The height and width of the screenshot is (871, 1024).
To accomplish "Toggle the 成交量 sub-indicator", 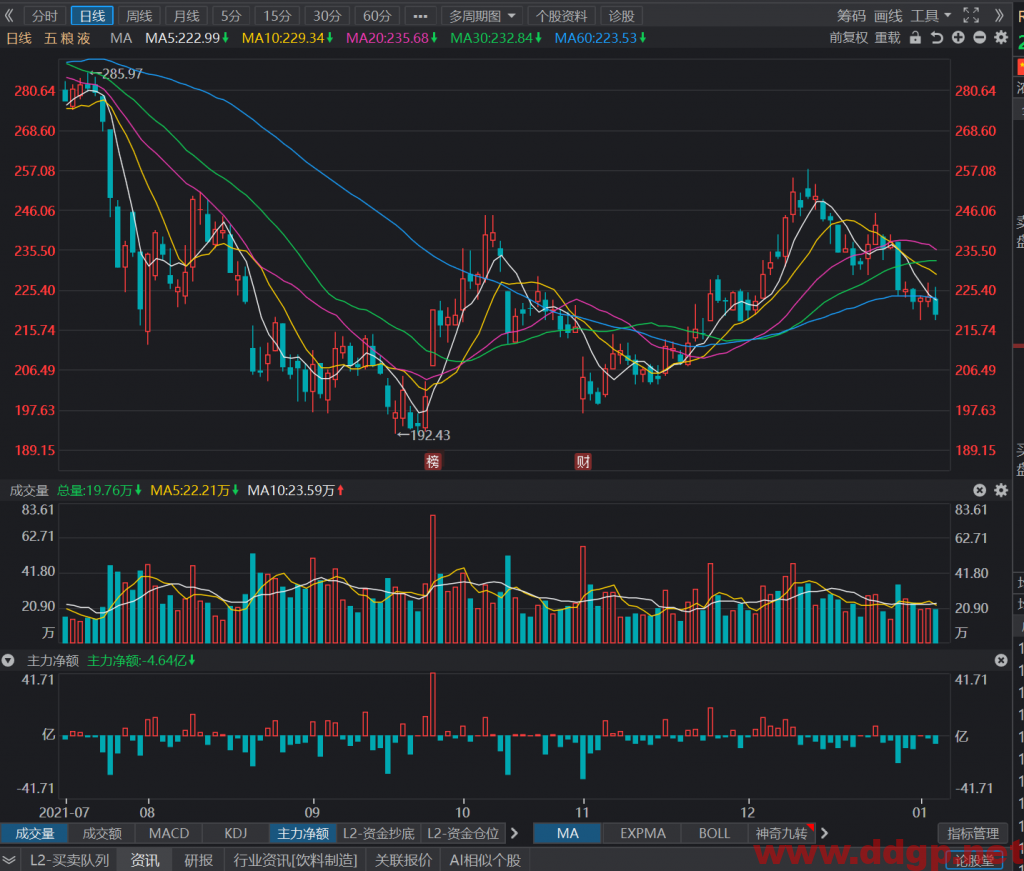I will point(35,833).
